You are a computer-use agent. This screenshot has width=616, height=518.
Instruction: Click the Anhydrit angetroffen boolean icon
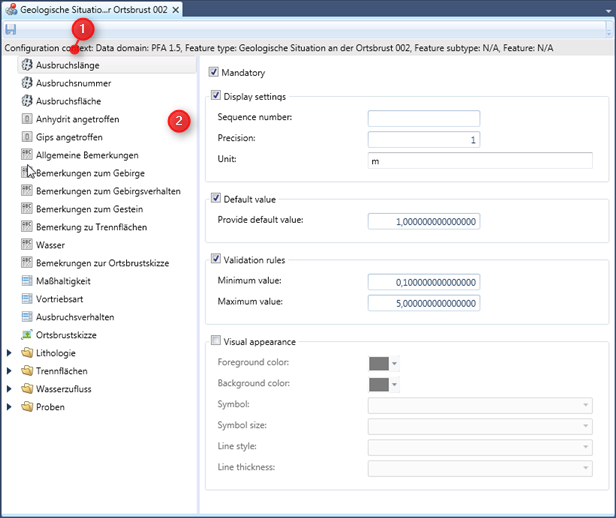[x=28, y=119]
